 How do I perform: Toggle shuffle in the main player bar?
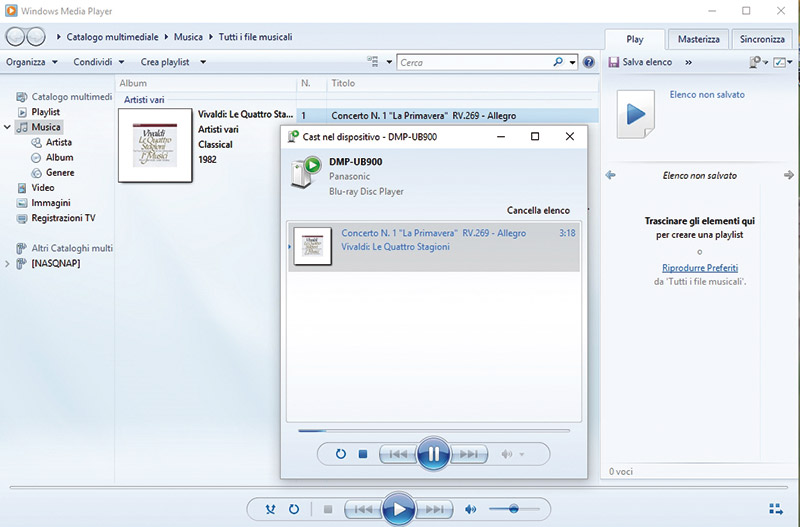pos(270,509)
